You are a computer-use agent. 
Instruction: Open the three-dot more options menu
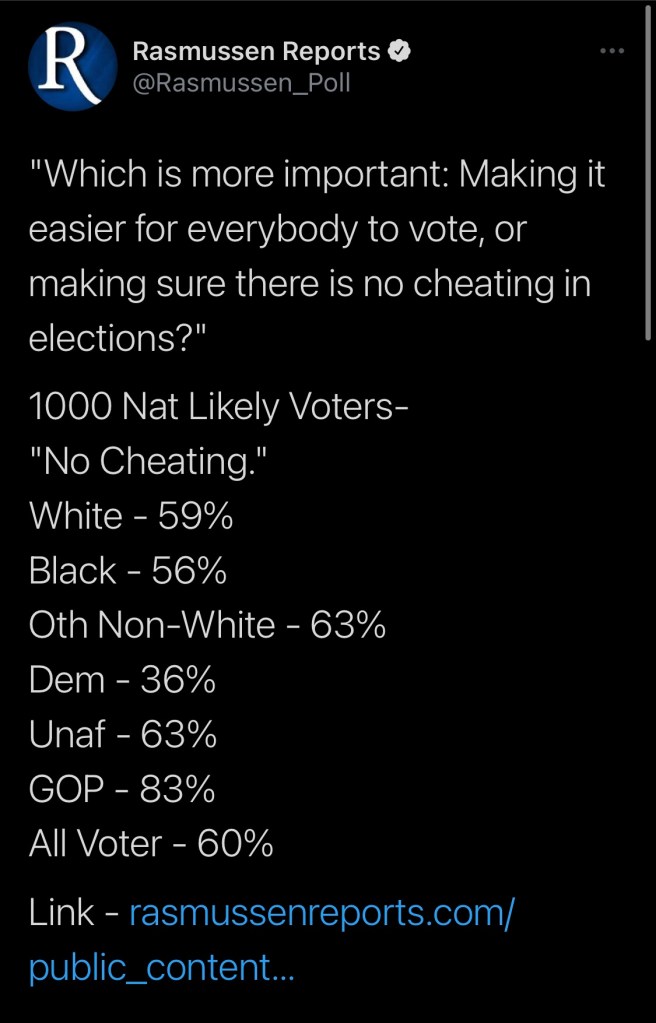pyautogui.click(x=612, y=51)
